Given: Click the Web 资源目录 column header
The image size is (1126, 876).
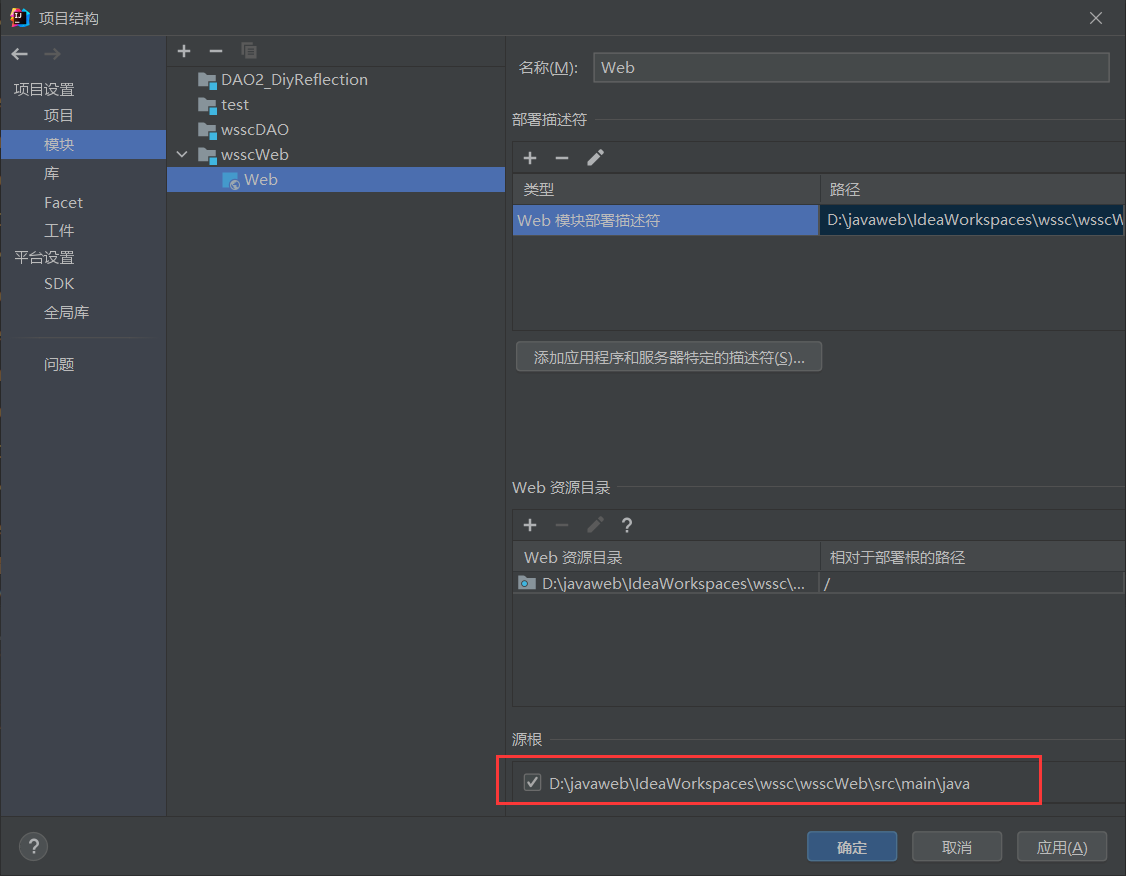Looking at the screenshot, I should tap(666, 557).
